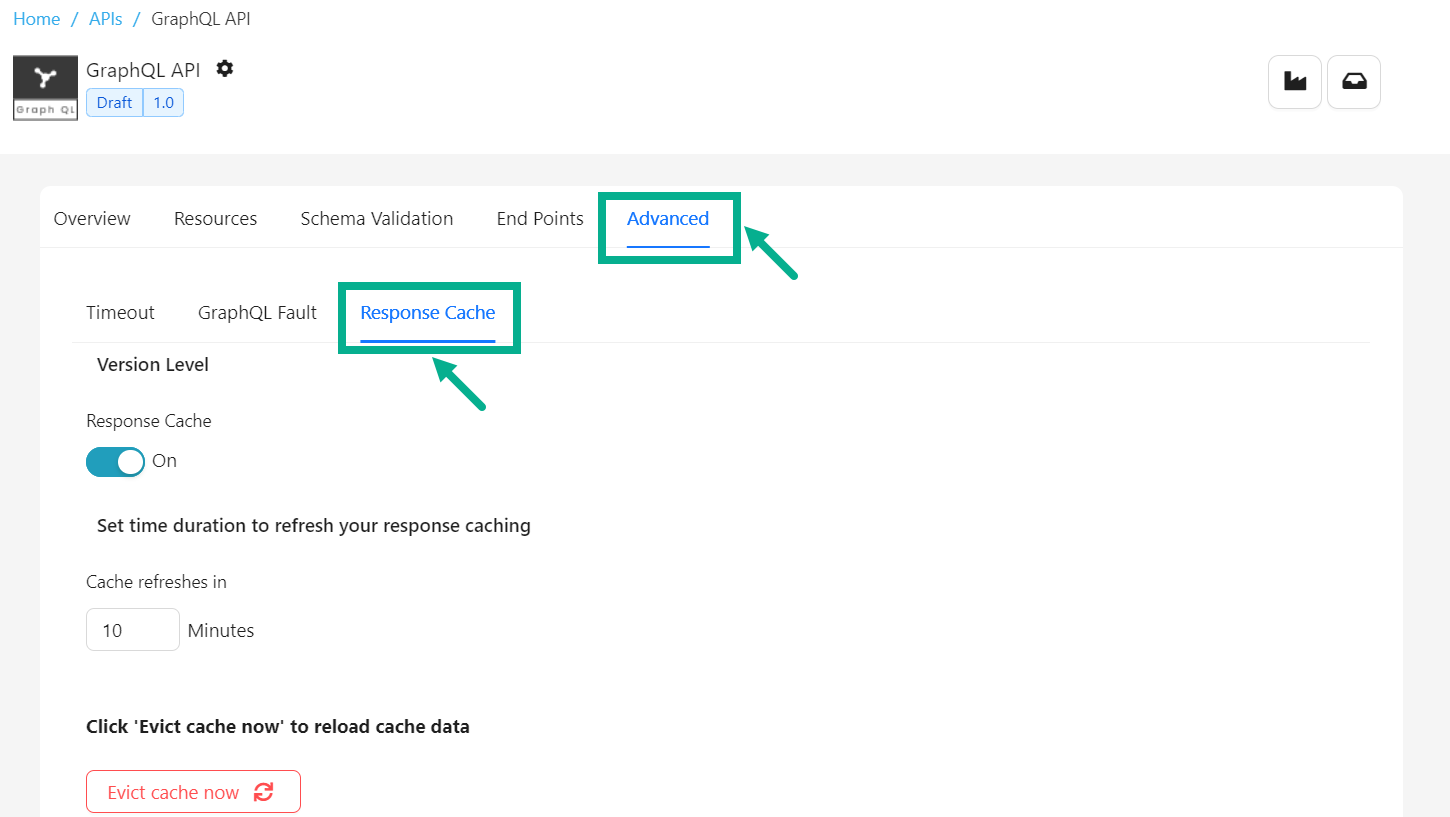Select the Response Cache sub-tab

coord(428,313)
